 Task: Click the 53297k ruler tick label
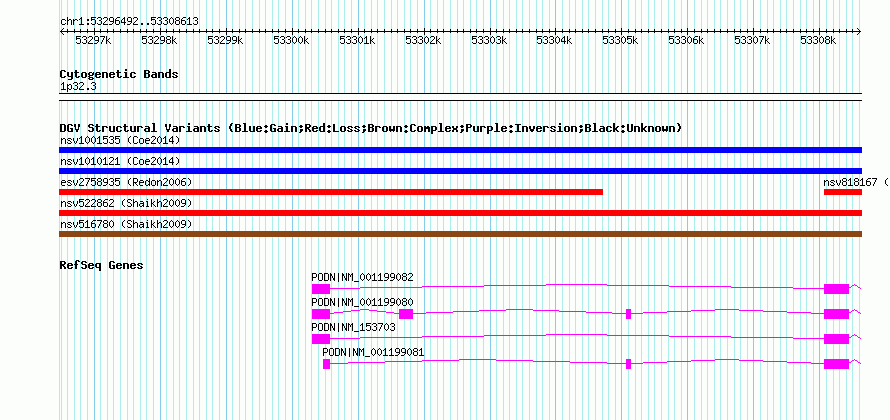93,40
